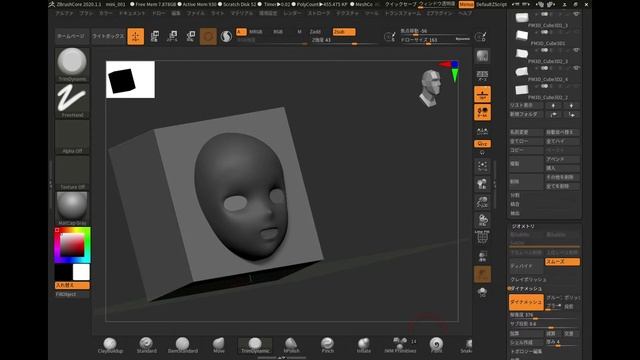Open the Render menu
The image size is (640, 360).
292,13
